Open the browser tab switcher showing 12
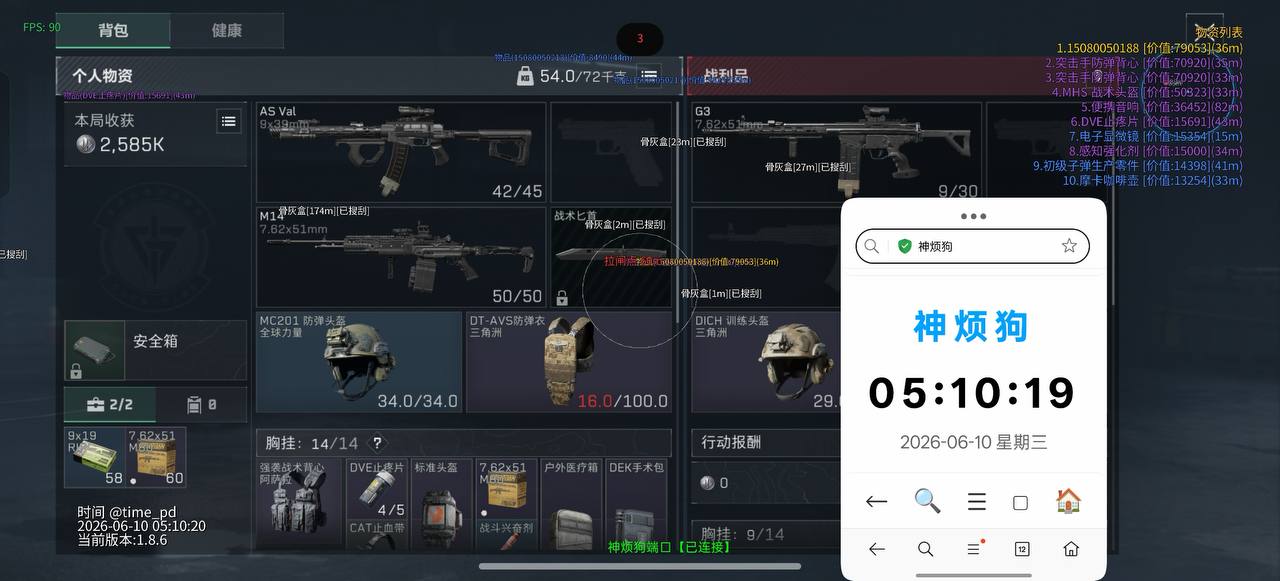 click(1022, 549)
